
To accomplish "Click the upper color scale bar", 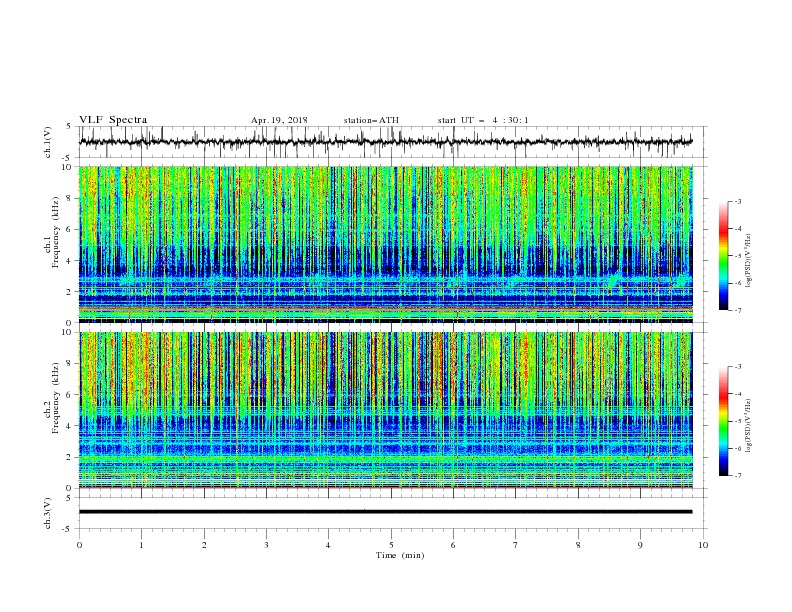I will click(724, 256).
